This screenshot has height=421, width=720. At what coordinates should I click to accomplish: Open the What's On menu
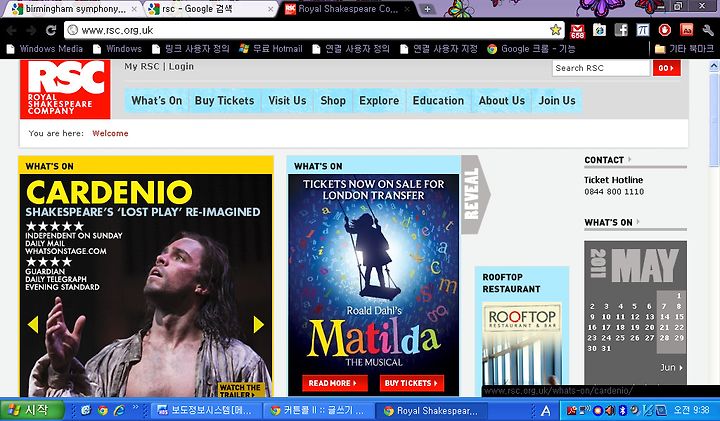click(157, 101)
